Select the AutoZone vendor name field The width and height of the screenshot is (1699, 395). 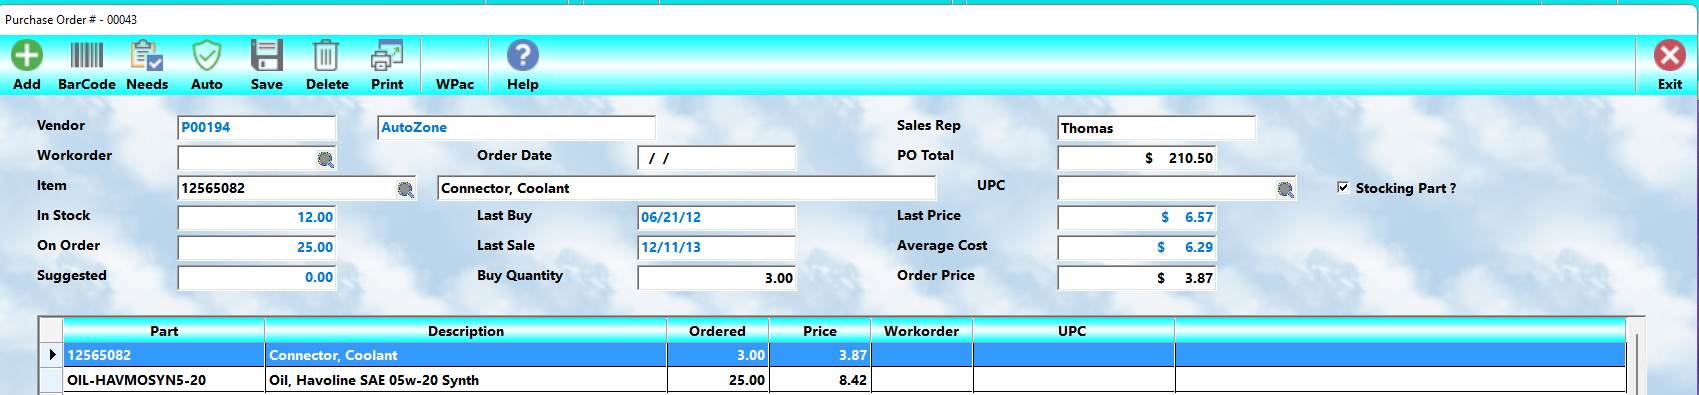tap(517, 128)
